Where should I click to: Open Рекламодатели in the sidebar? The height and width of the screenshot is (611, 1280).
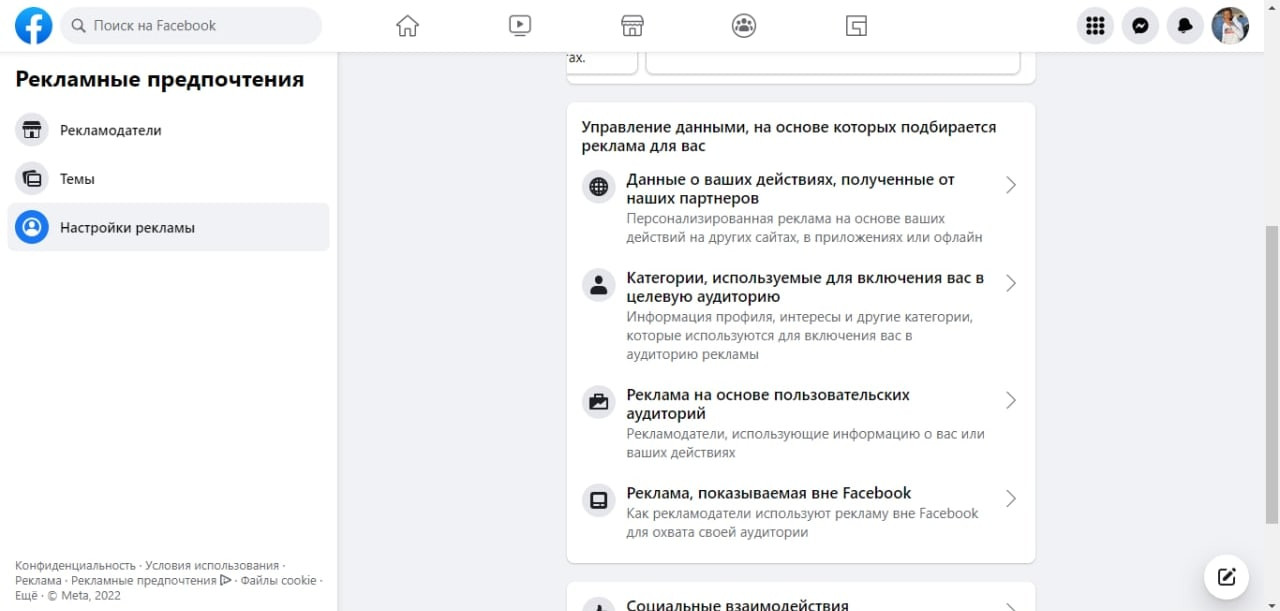(168, 130)
